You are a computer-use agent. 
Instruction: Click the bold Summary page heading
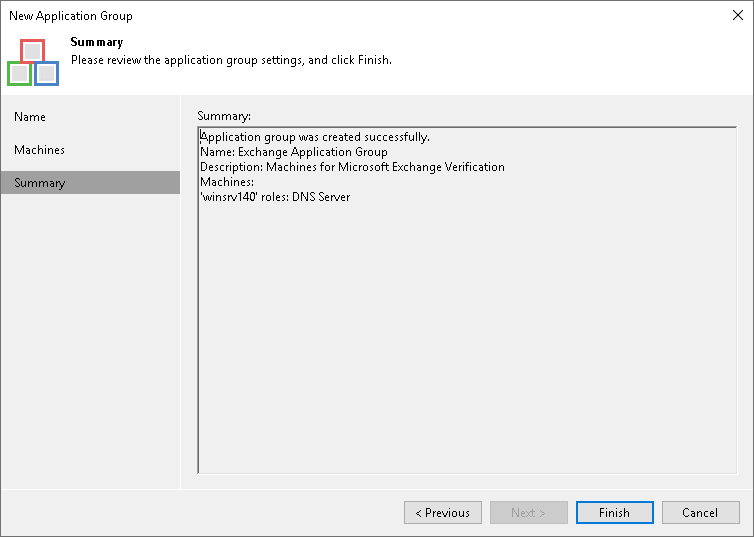97,42
